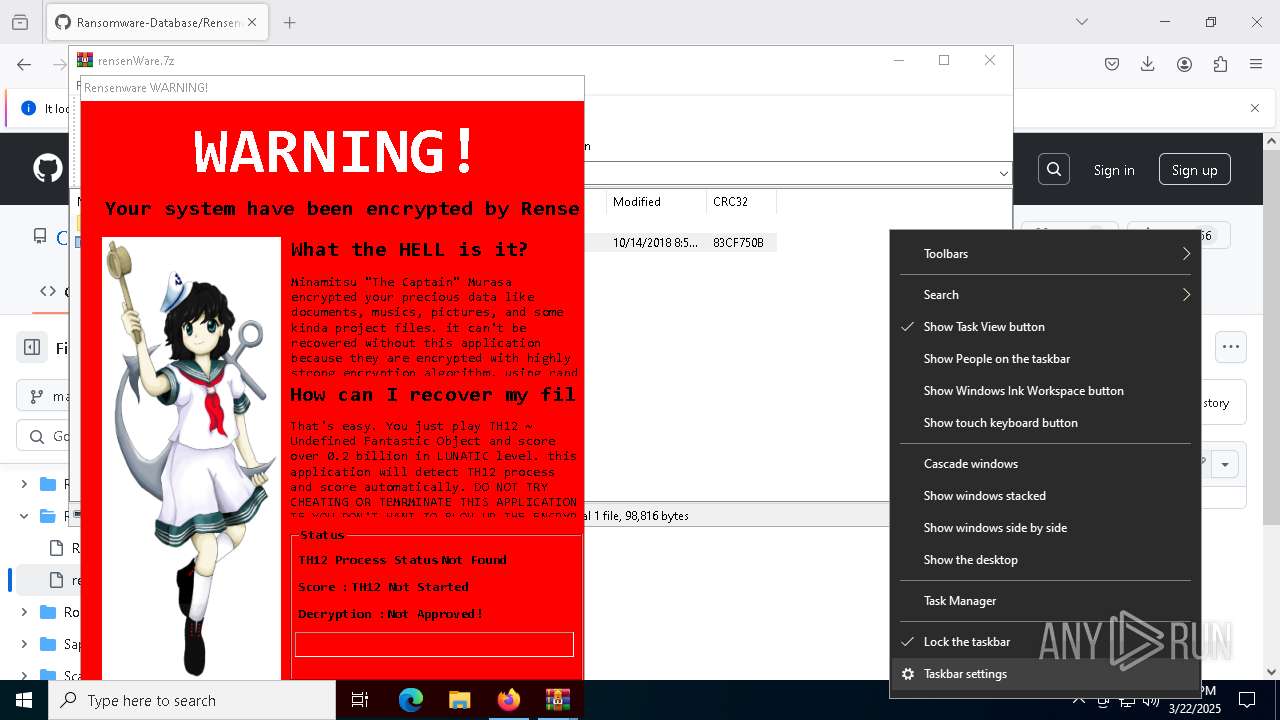Click info icon in notification bar
The height and width of the screenshot is (720, 1280).
[28, 108]
